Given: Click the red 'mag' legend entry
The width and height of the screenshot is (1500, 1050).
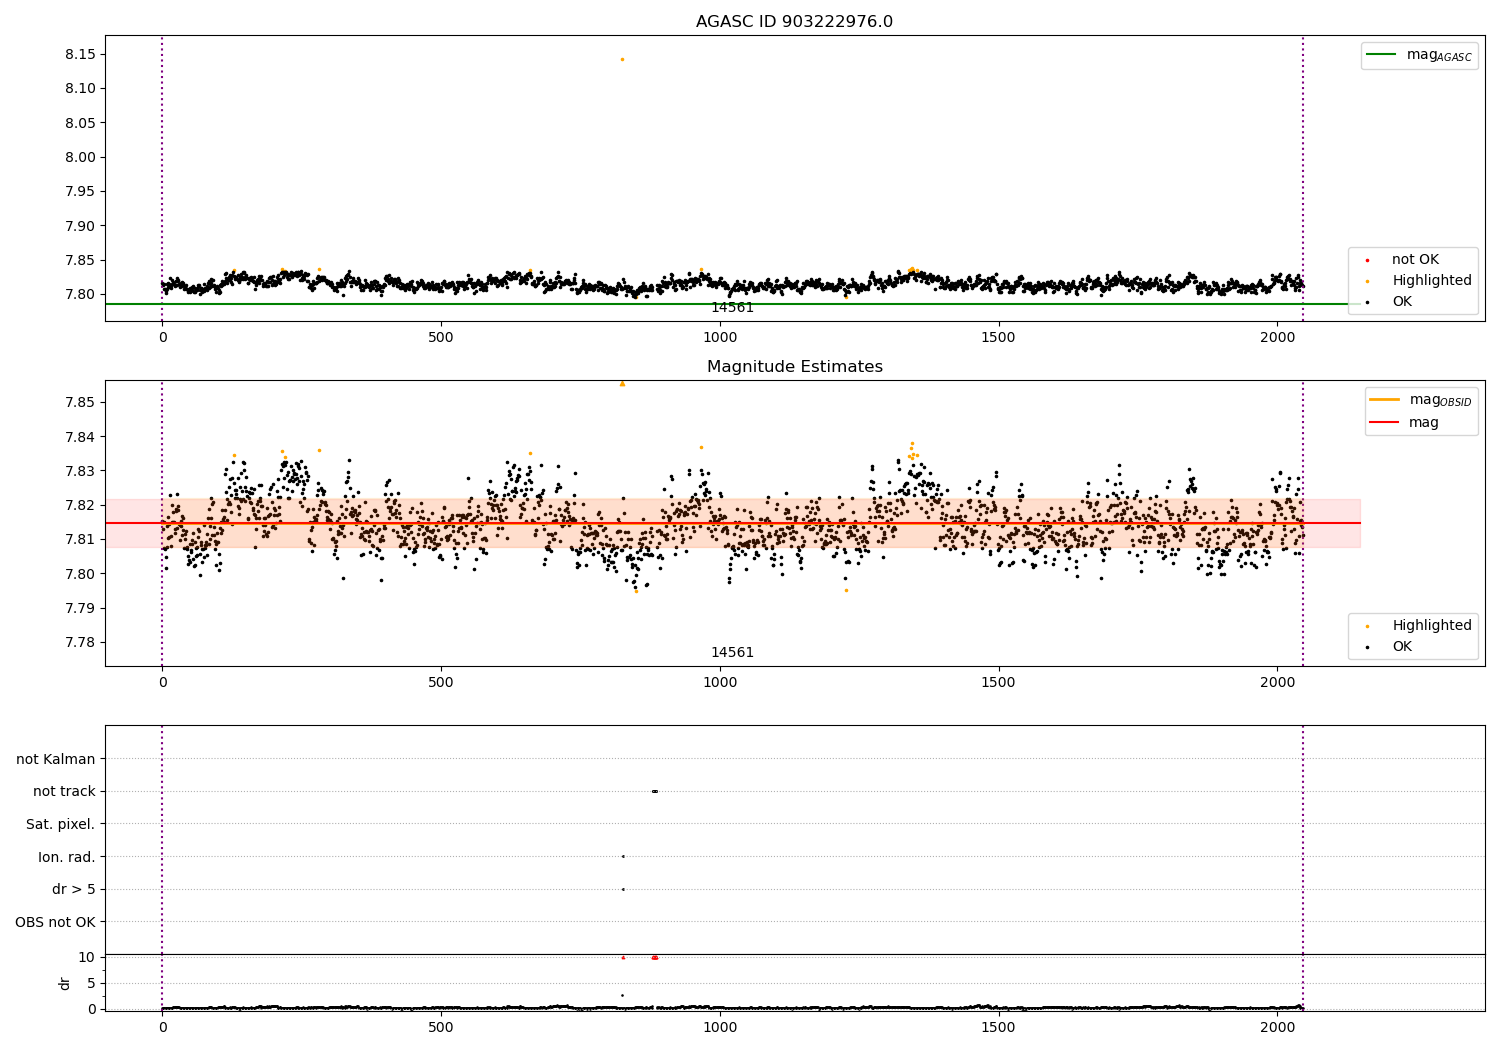Looking at the screenshot, I should (x=1405, y=422).
